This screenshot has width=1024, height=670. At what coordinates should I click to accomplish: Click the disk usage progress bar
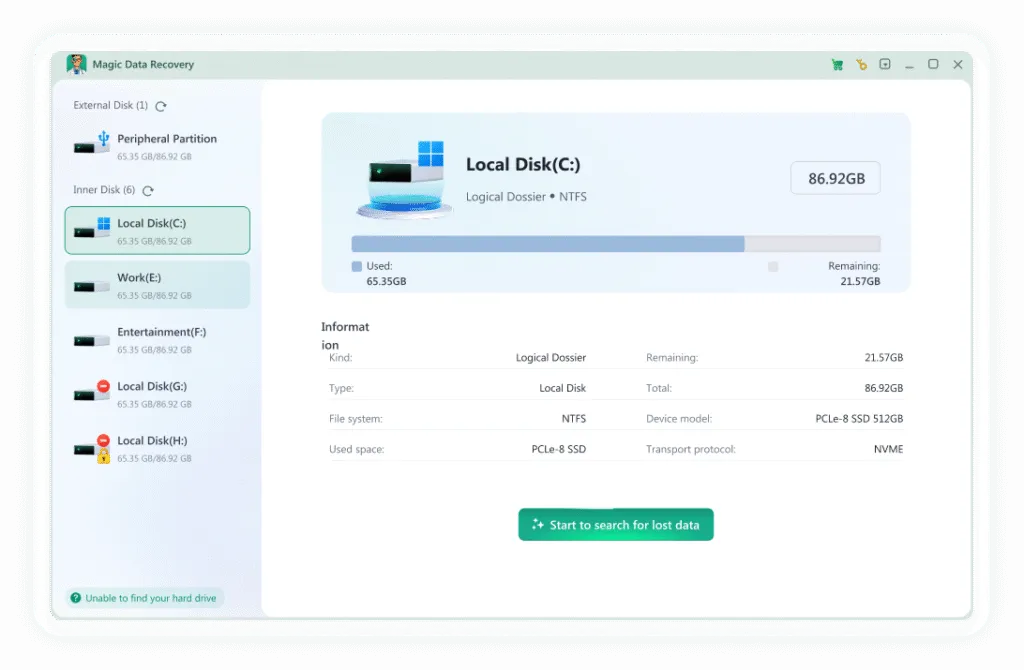point(616,244)
